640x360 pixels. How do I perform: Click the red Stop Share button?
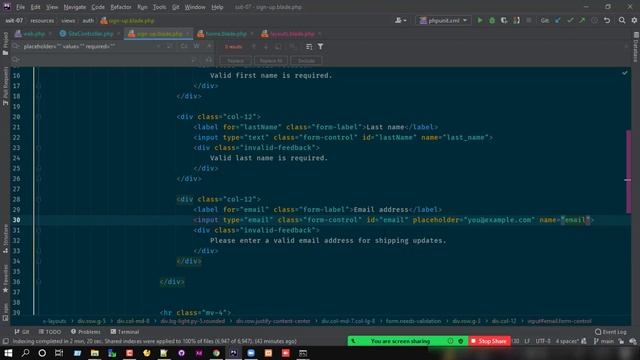489,341
